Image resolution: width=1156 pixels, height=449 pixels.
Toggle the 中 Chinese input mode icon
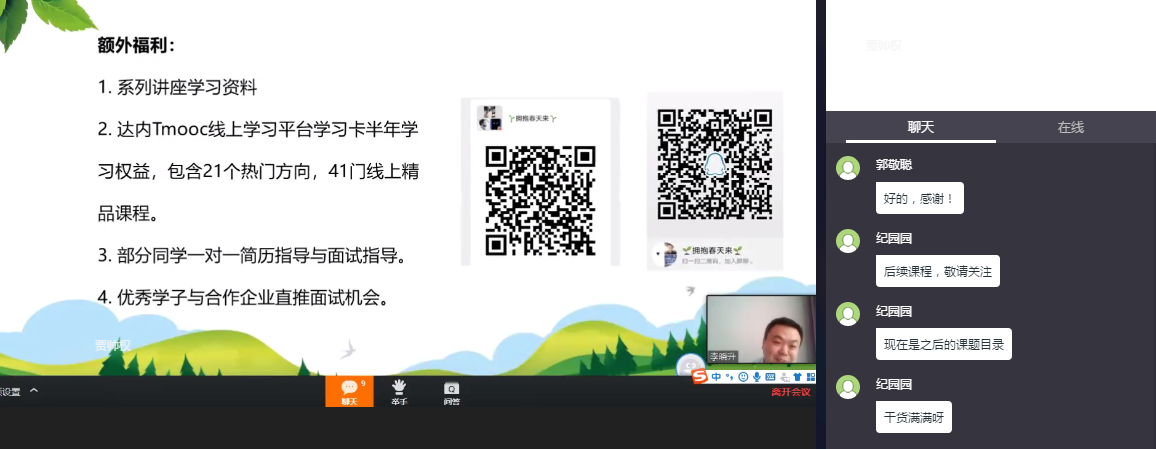tap(717, 377)
